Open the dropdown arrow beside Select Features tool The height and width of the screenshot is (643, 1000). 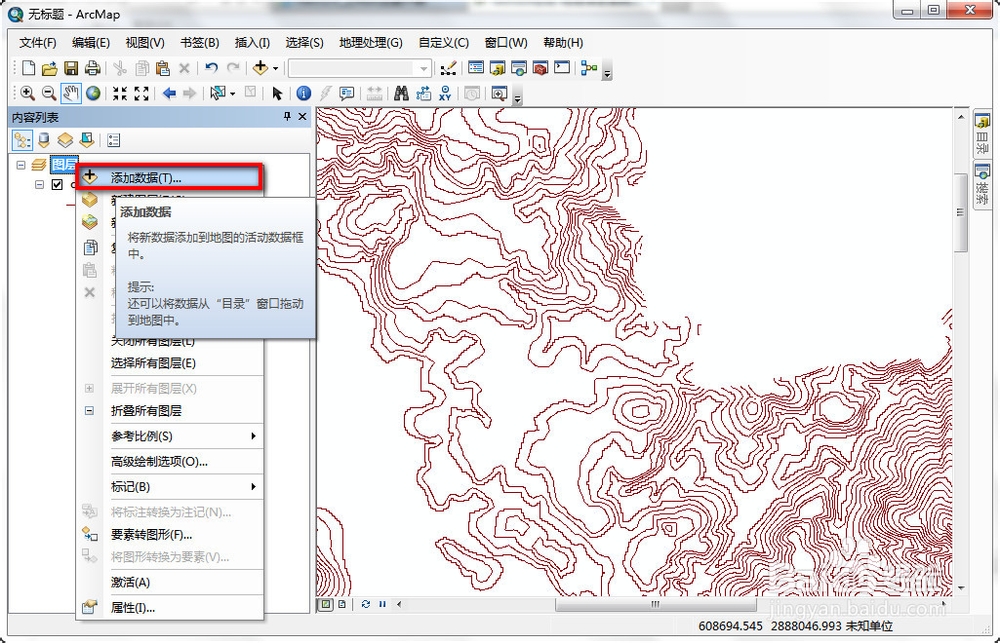(x=231, y=93)
